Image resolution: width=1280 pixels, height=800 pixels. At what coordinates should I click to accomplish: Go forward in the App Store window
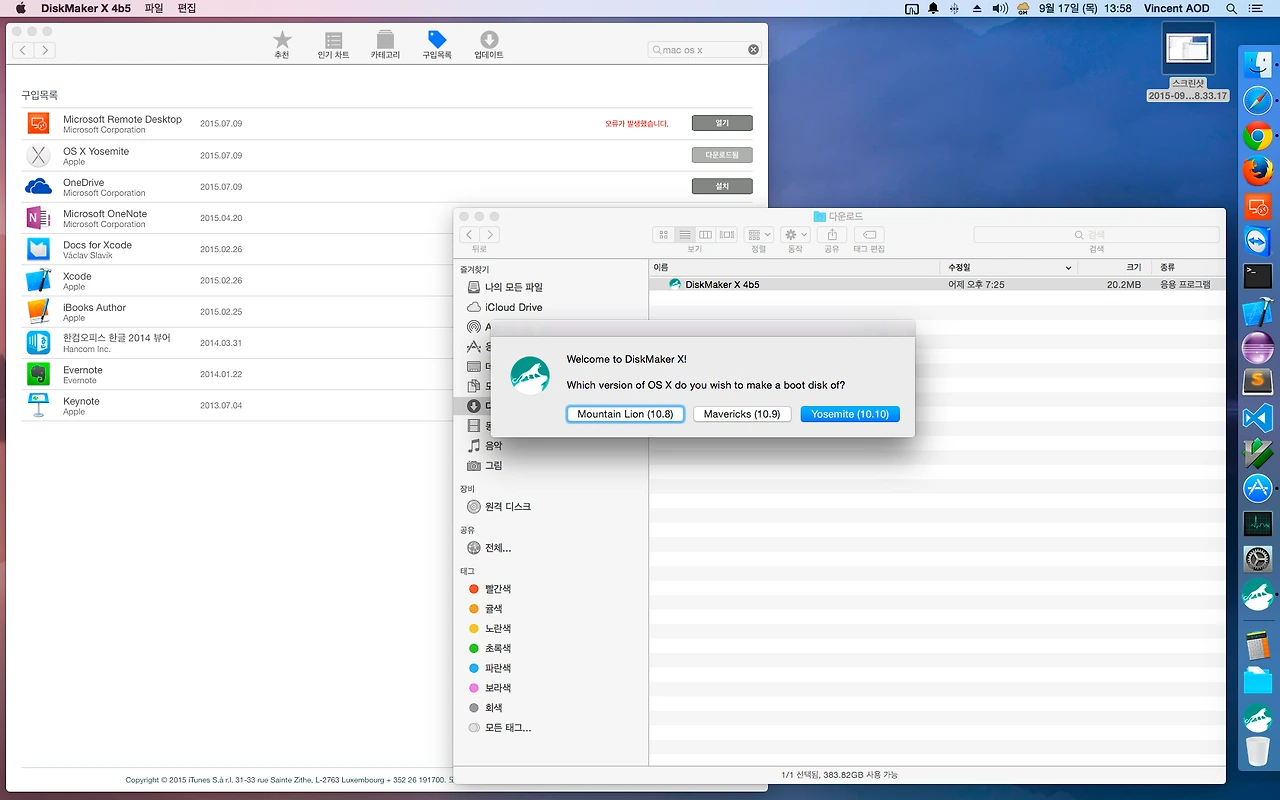(x=44, y=50)
